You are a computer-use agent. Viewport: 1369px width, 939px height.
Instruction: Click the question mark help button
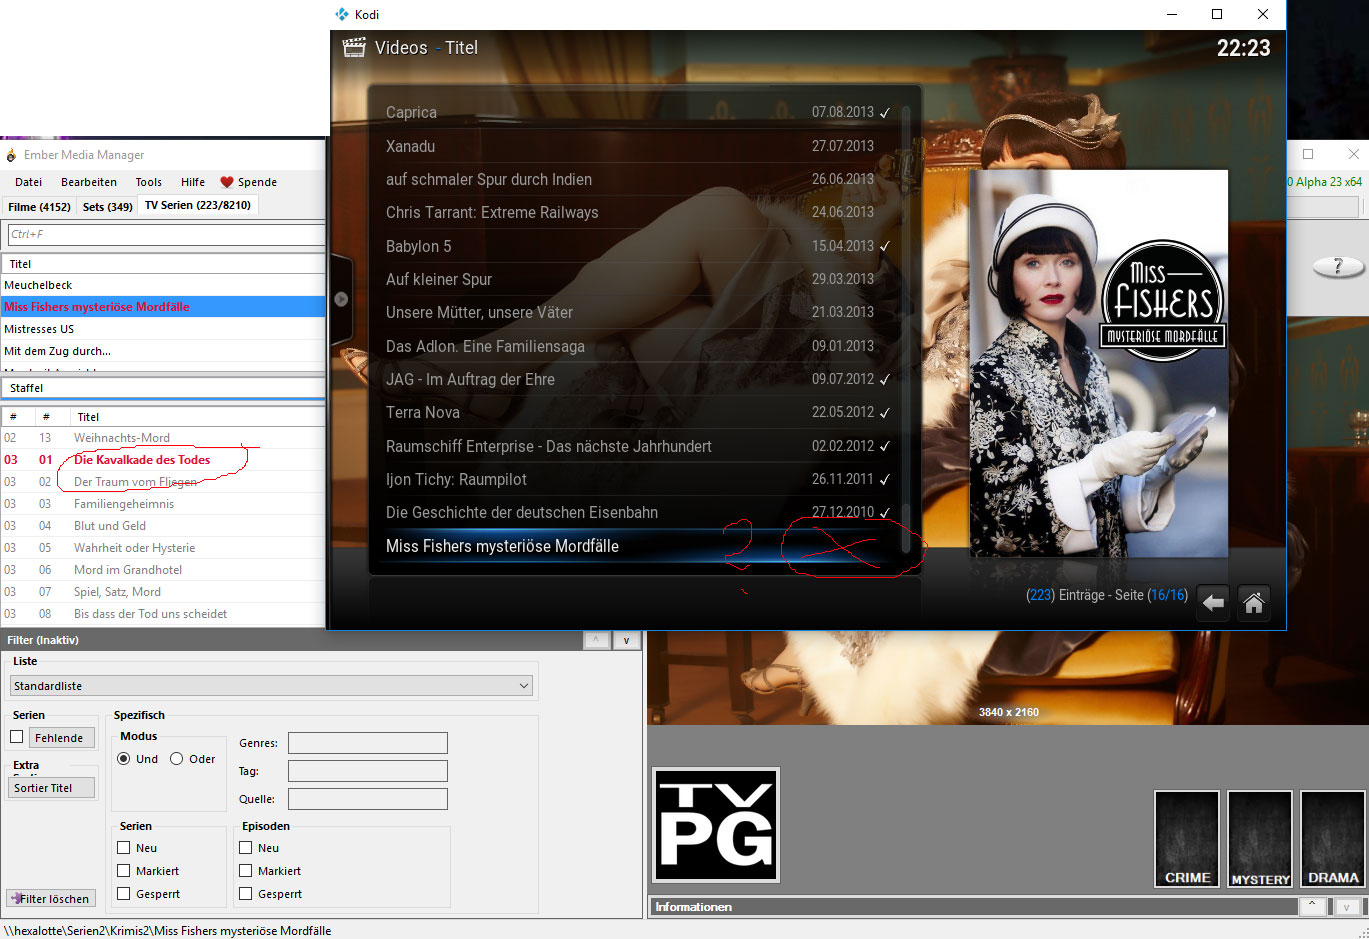[x=1337, y=266]
